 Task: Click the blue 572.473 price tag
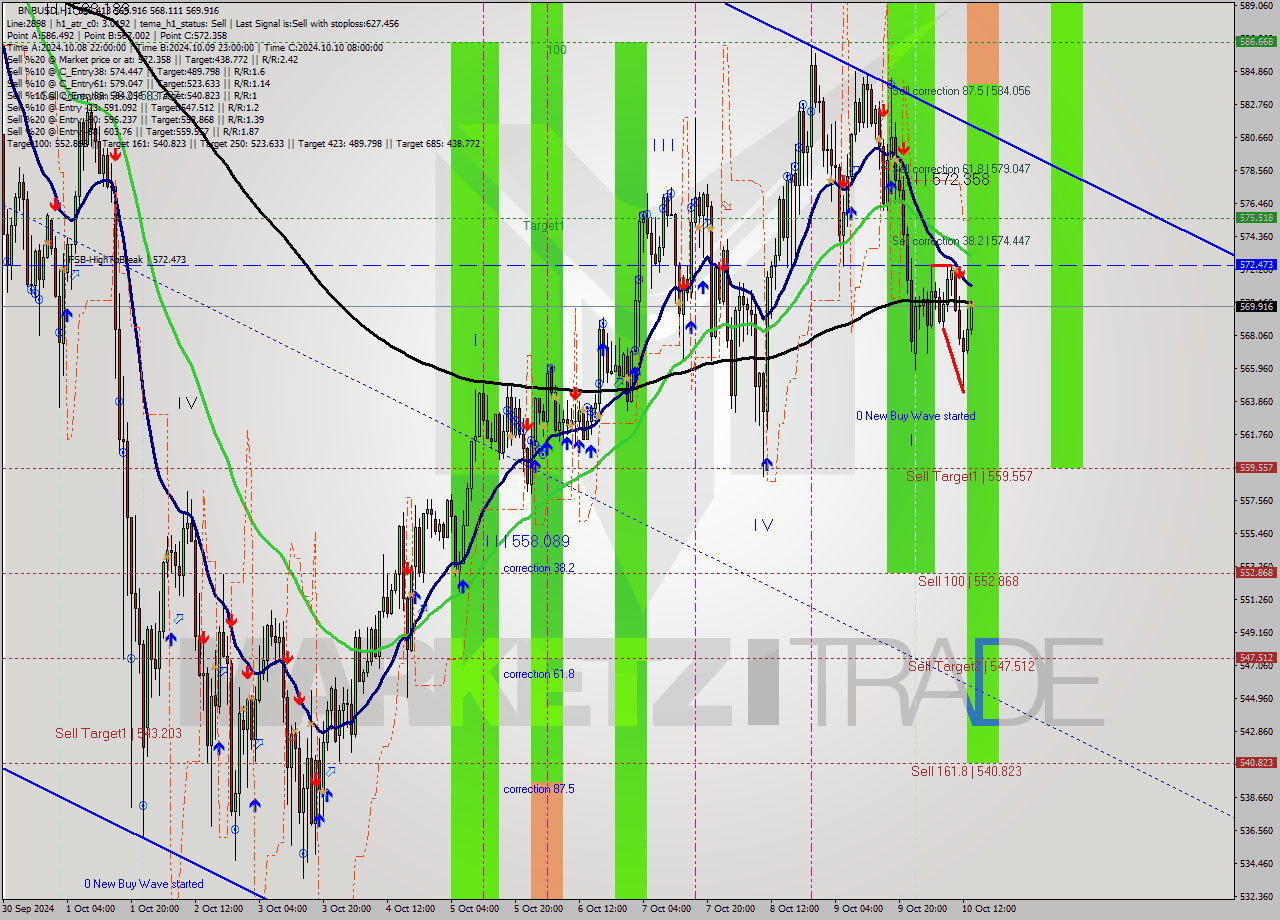point(1256,265)
